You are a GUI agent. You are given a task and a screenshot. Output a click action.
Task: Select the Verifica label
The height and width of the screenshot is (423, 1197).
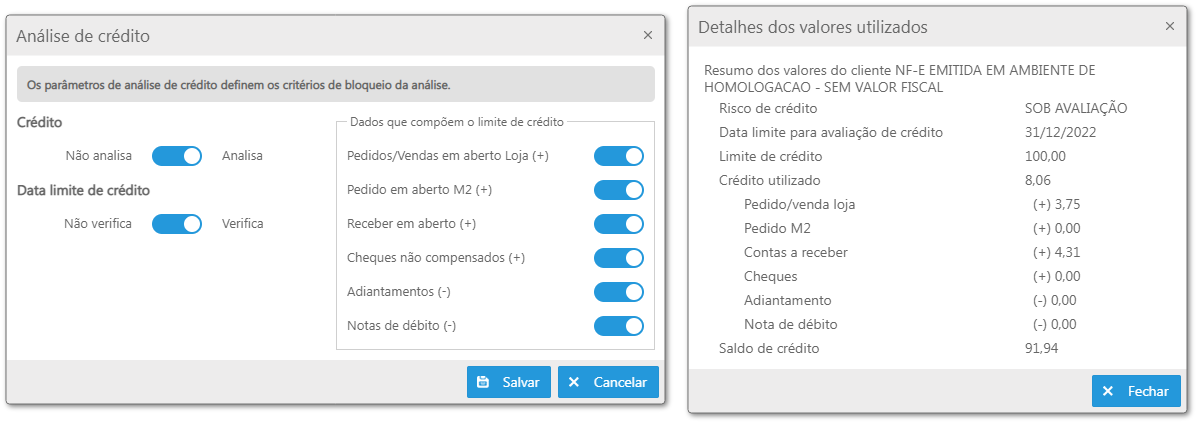[243, 224]
